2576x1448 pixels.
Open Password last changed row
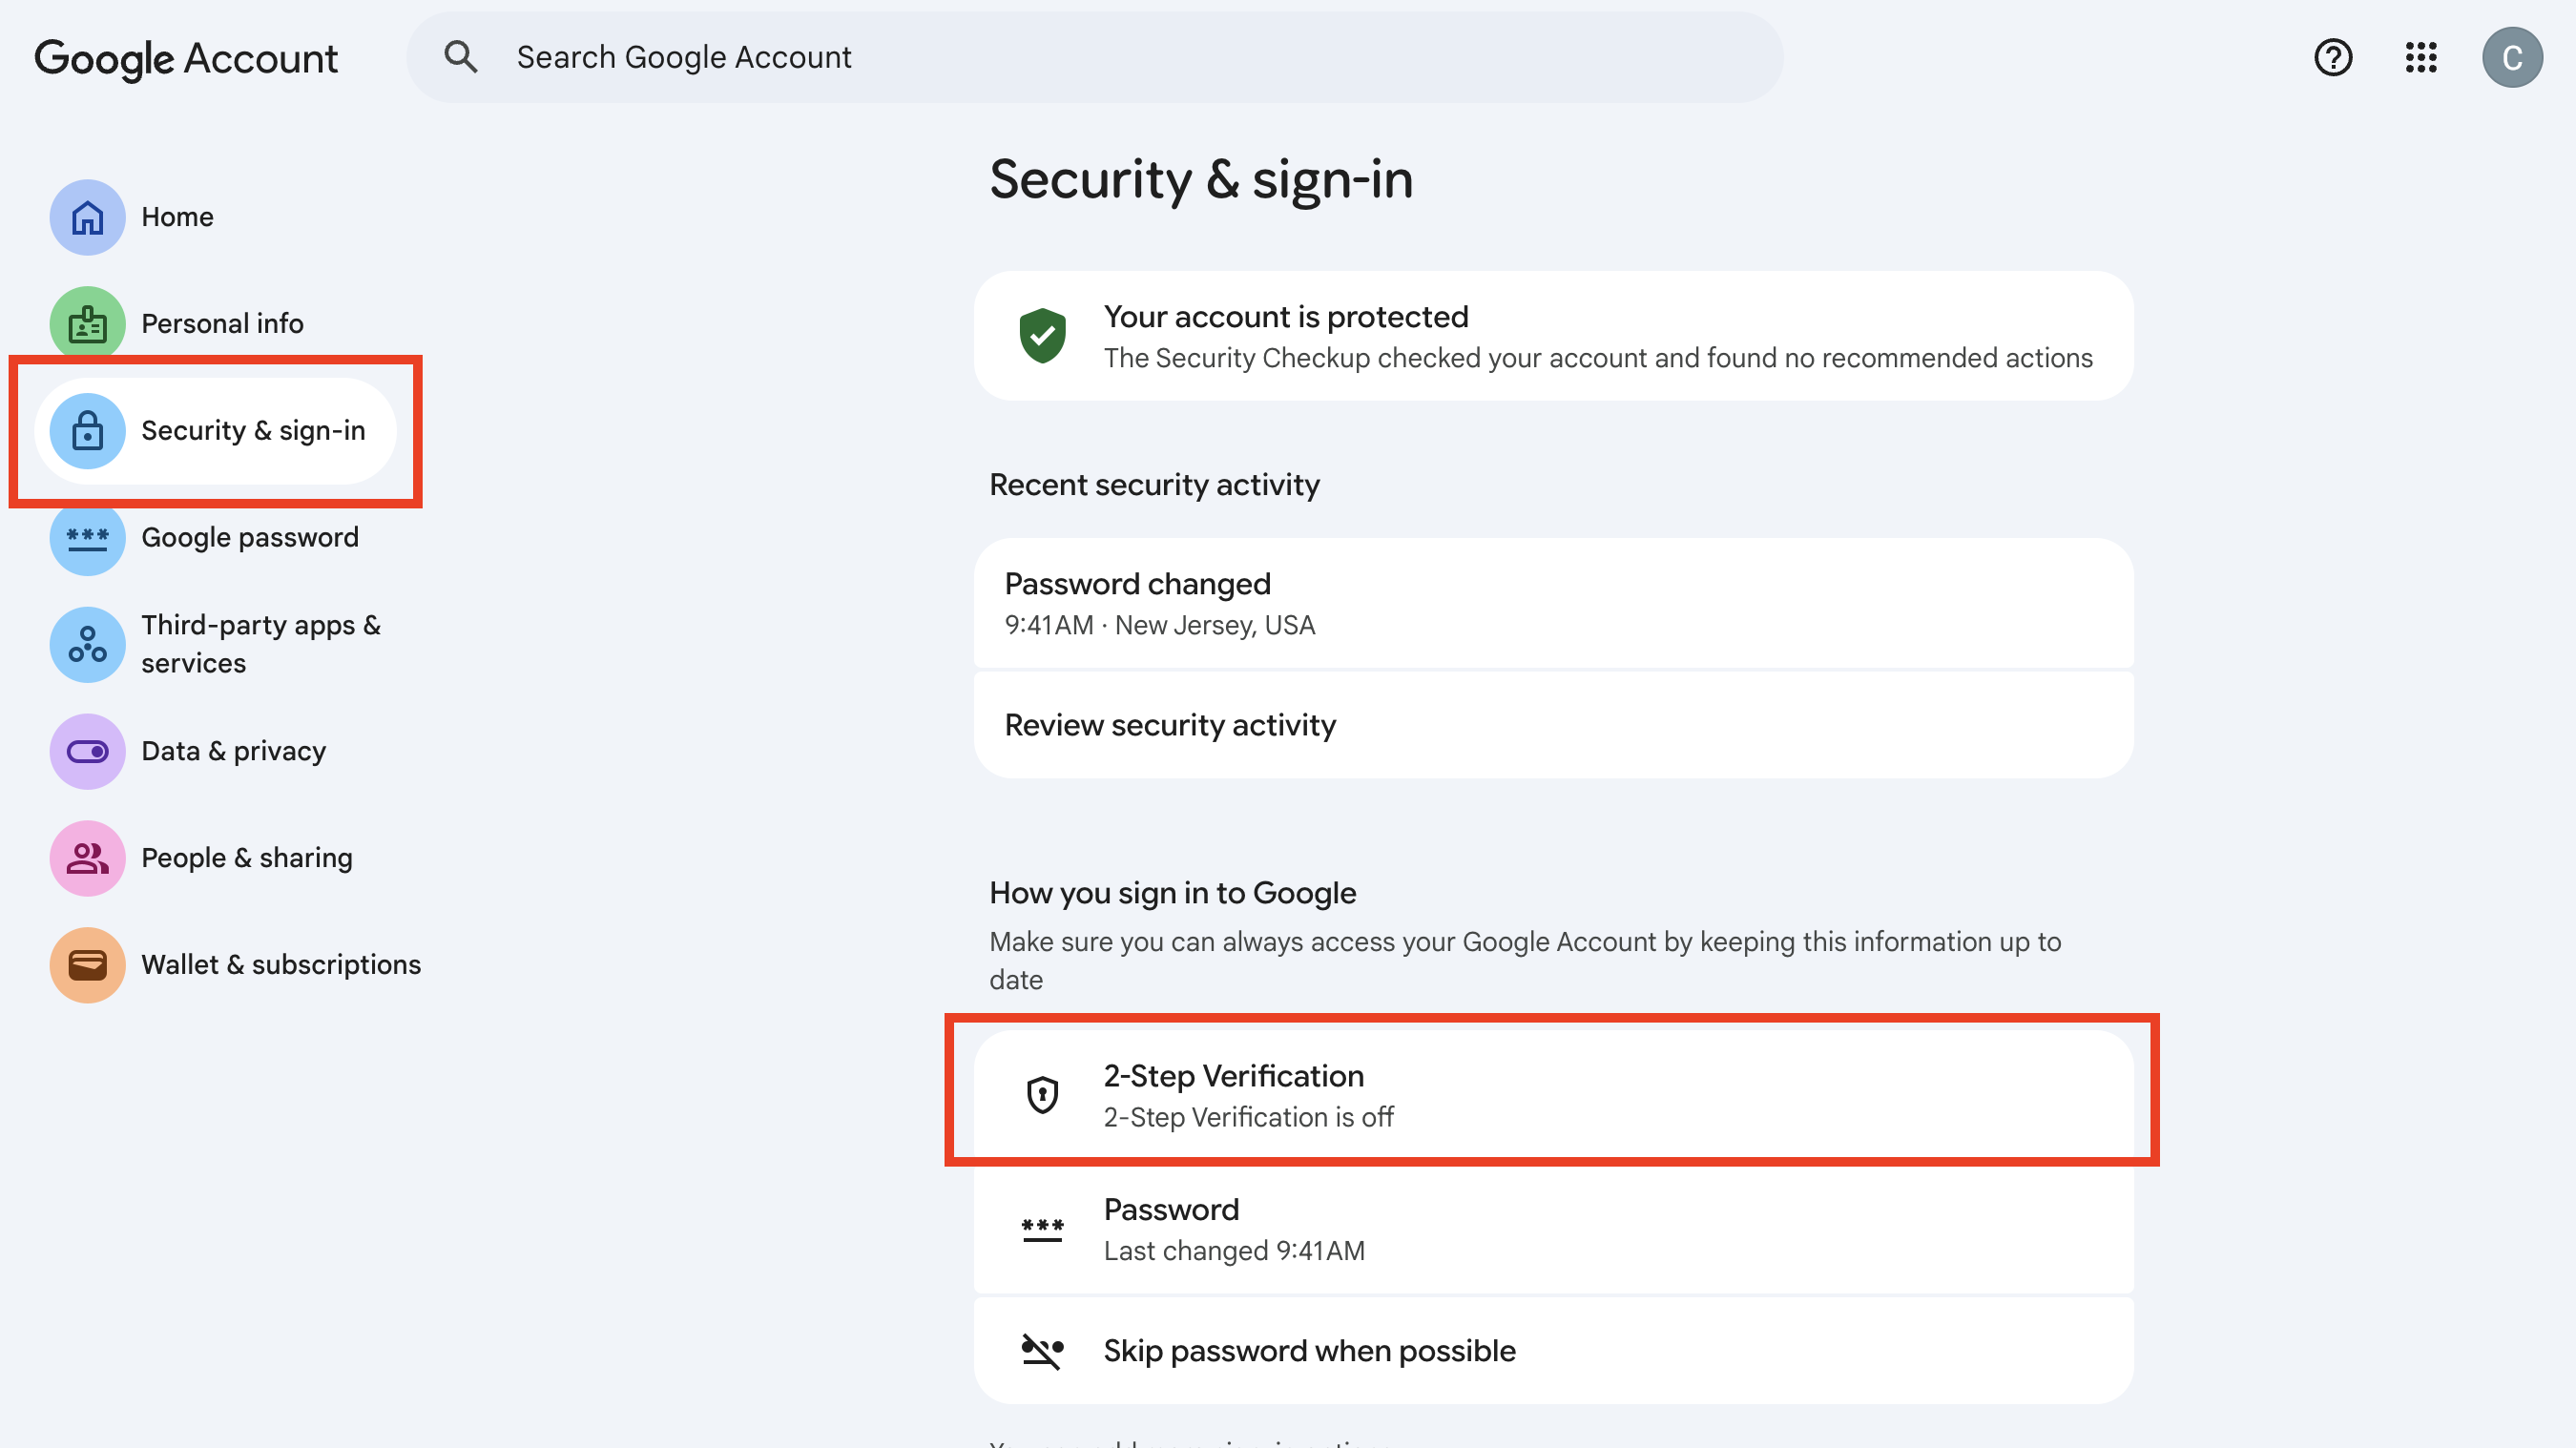coord(1552,1229)
